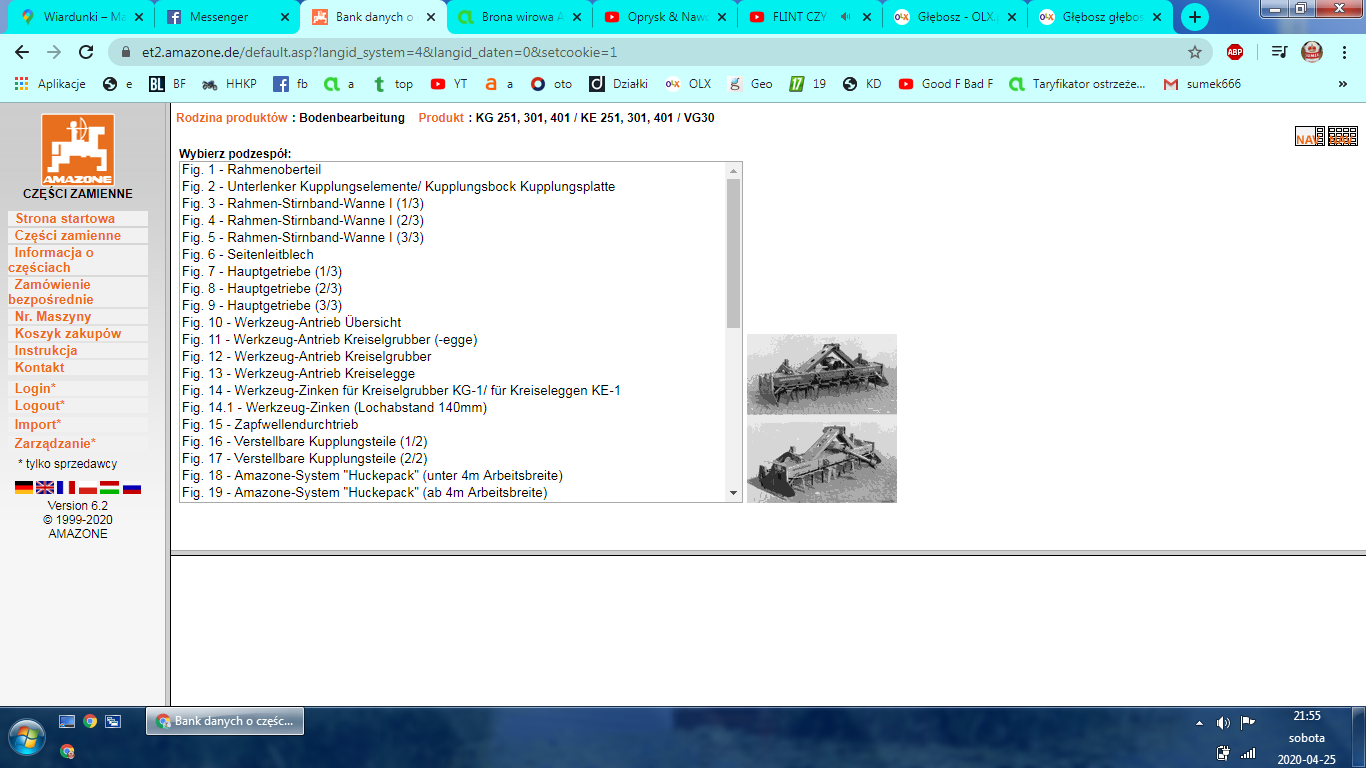
Task: Switch language using the German flag
Action: (x=24, y=488)
